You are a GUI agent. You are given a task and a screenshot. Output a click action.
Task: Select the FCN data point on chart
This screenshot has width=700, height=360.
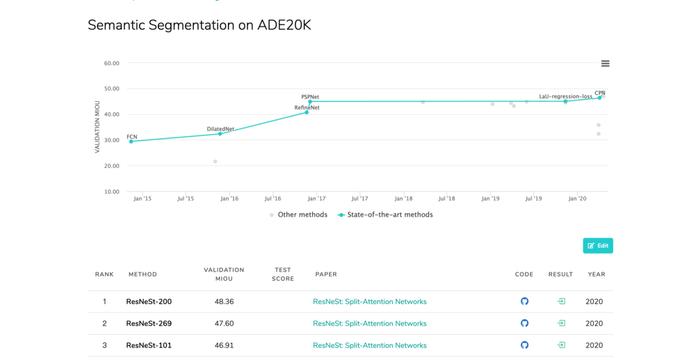tap(131, 142)
